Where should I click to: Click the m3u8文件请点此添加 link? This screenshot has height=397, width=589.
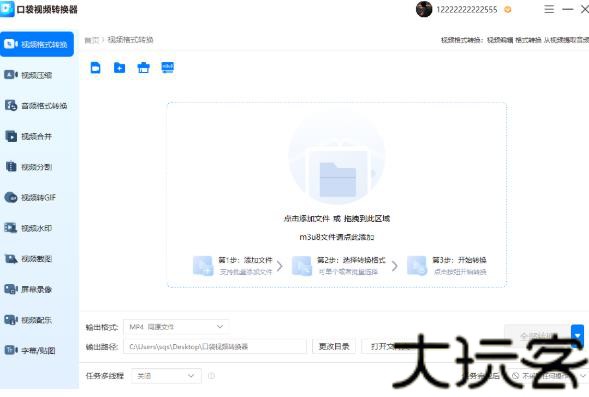[337, 237]
